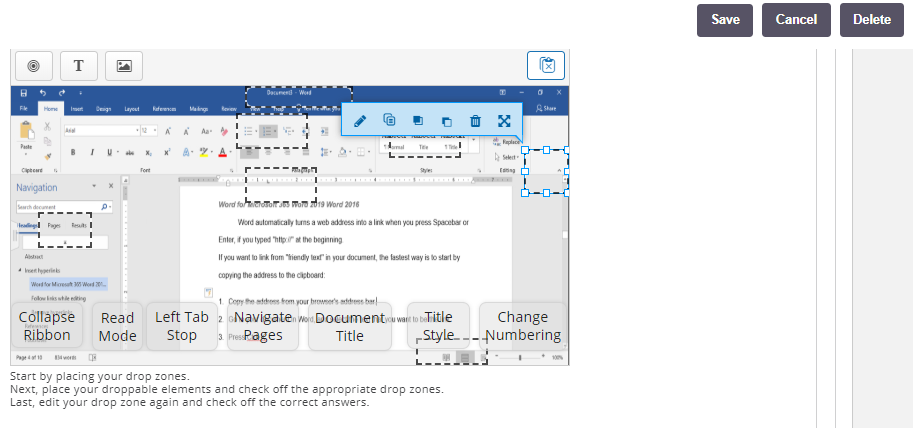Edit the selected drop zone with the pencil icon
The image size is (913, 428).
tap(360, 121)
